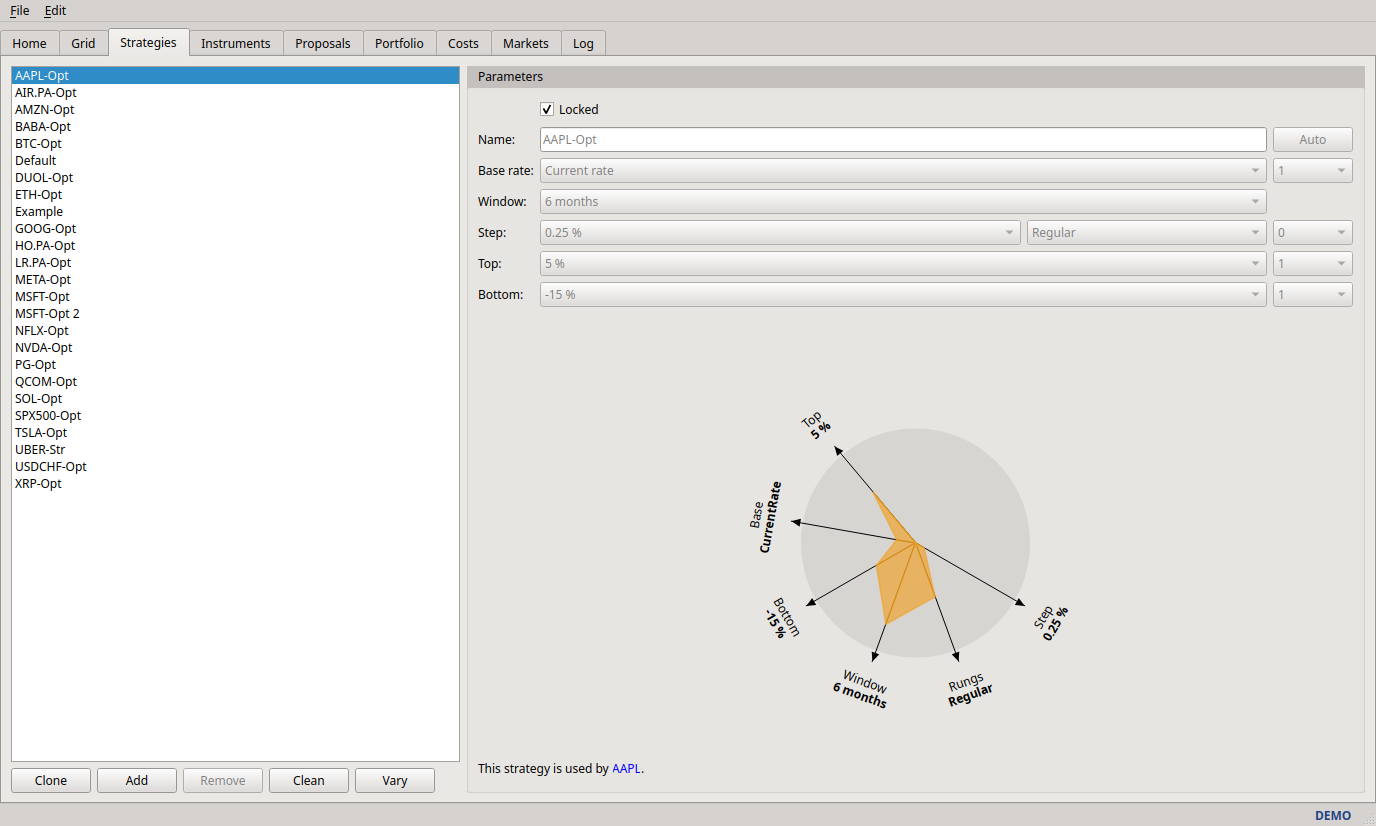Select the Default strategy

(x=235, y=160)
